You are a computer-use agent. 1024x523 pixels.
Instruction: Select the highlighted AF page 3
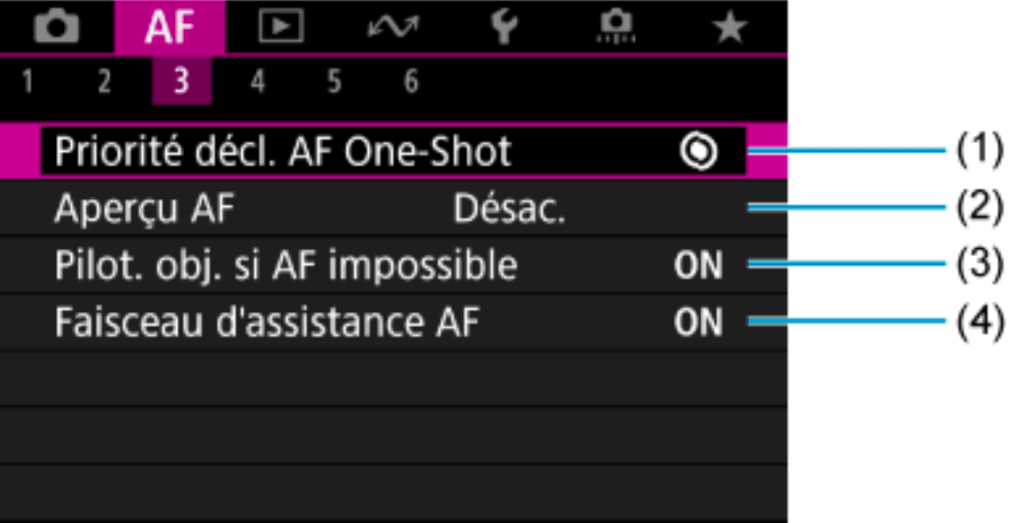(180, 83)
